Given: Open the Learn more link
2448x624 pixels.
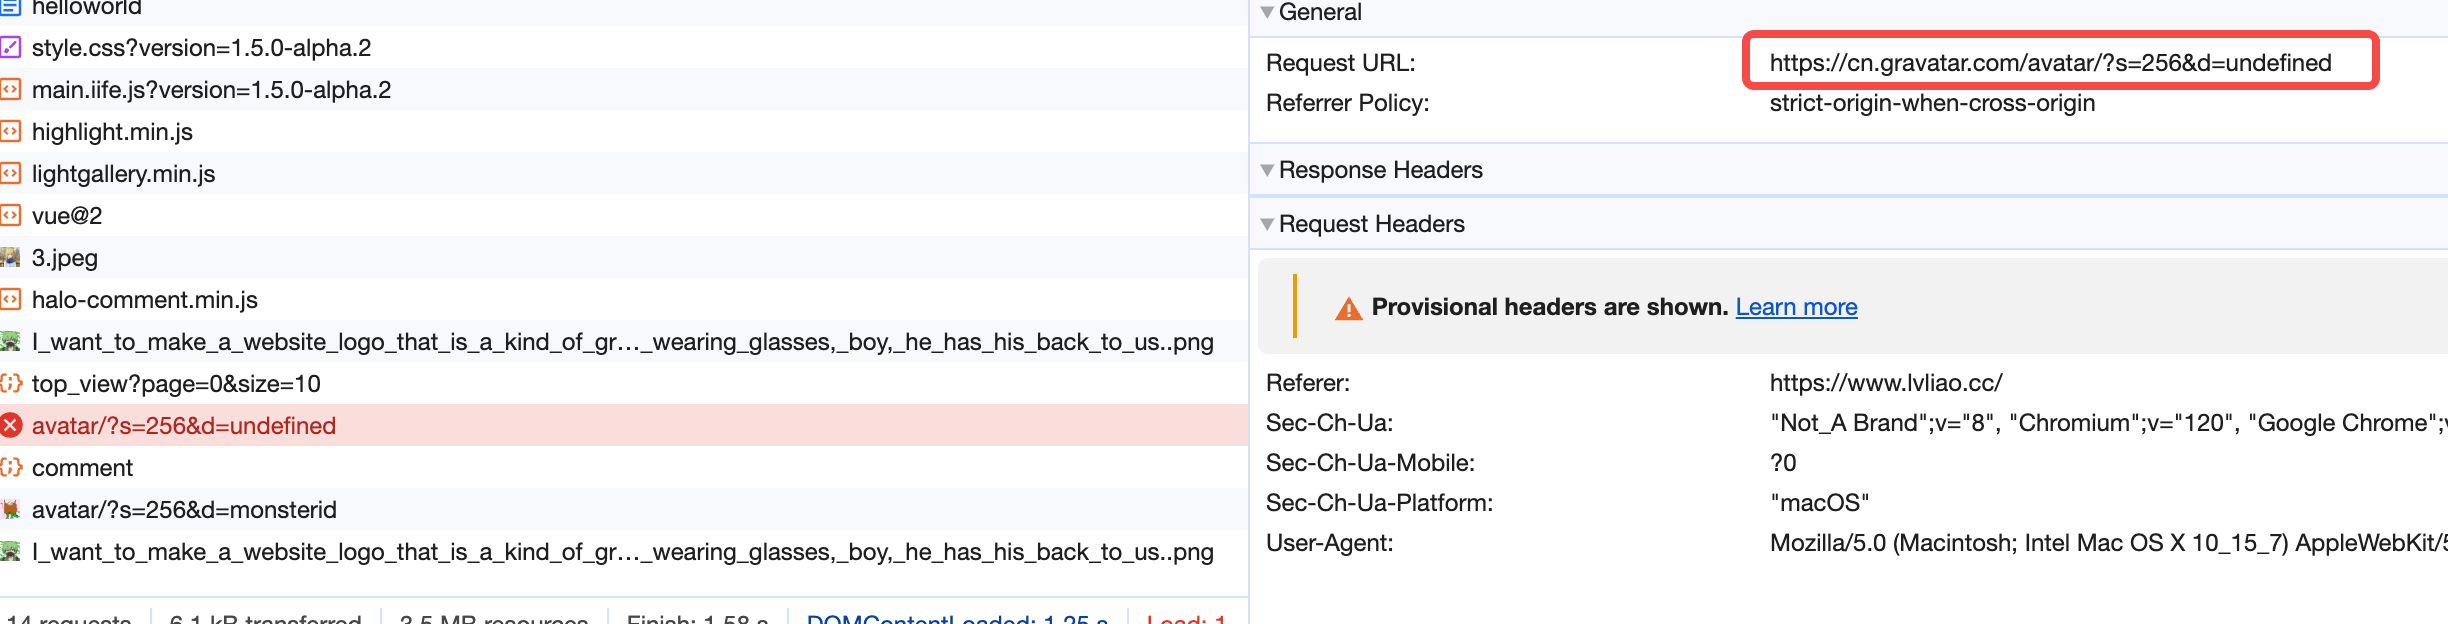Looking at the screenshot, I should 1796,307.
